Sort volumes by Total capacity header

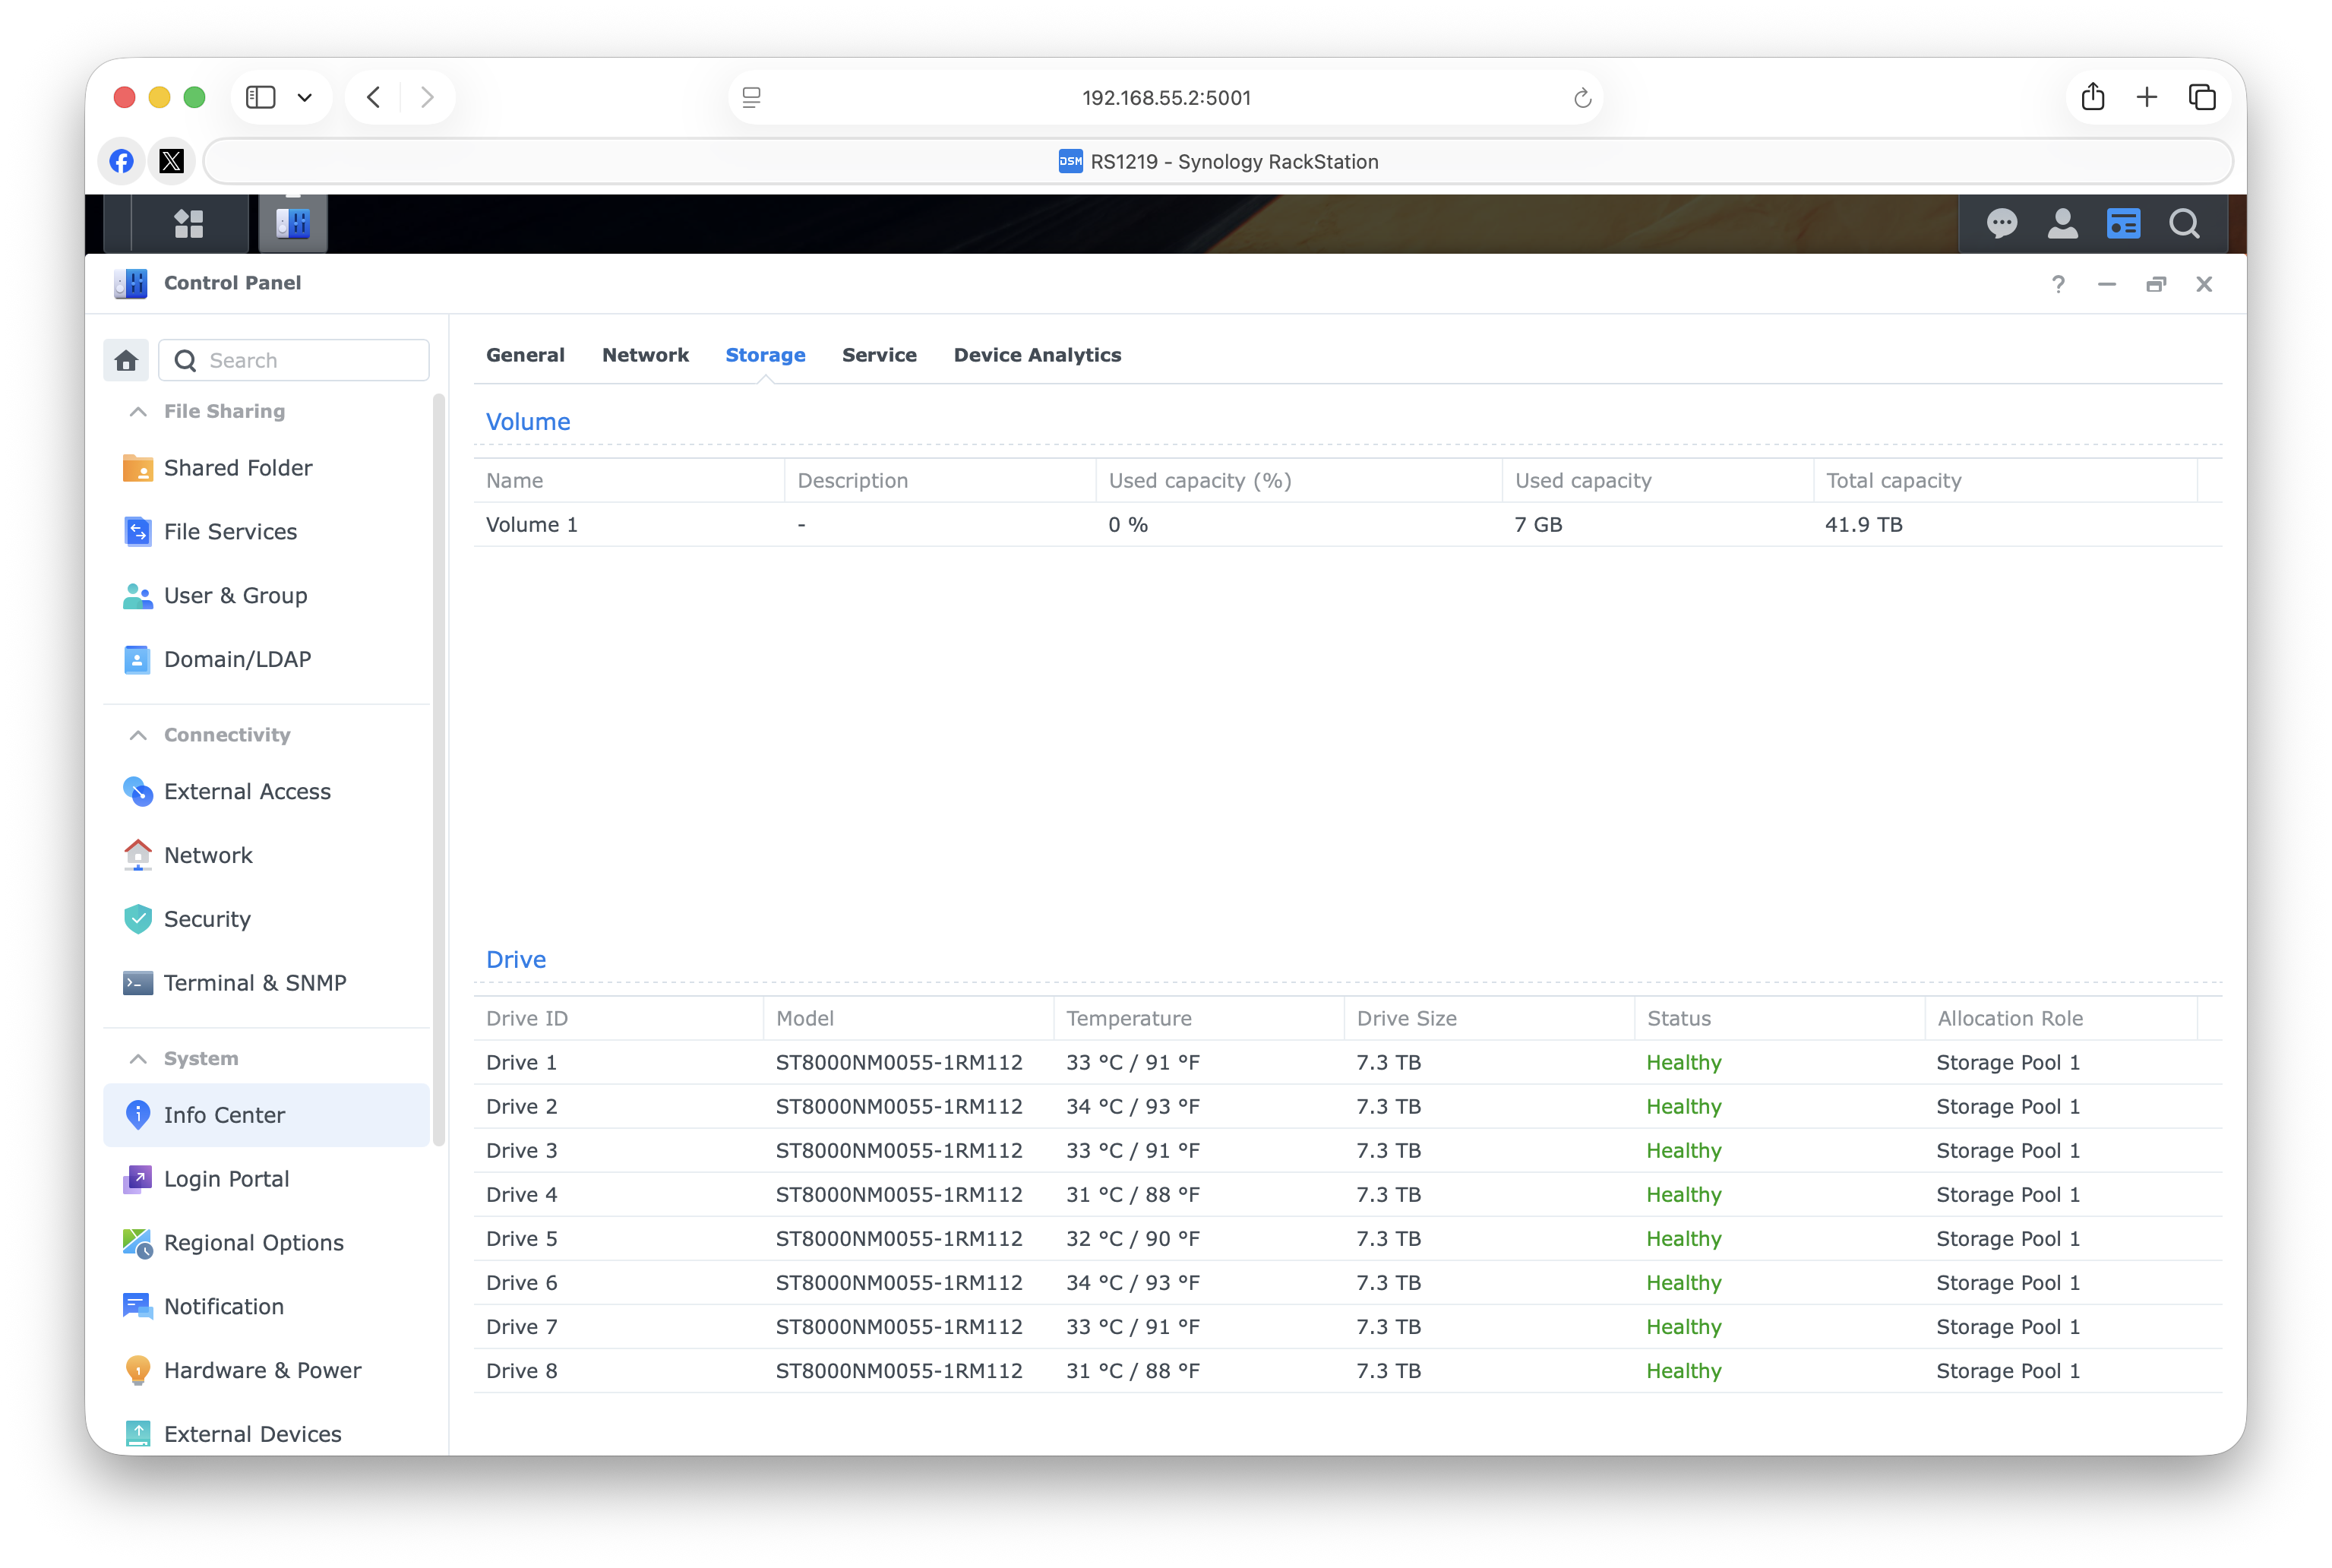click(x=2005, y=481)
